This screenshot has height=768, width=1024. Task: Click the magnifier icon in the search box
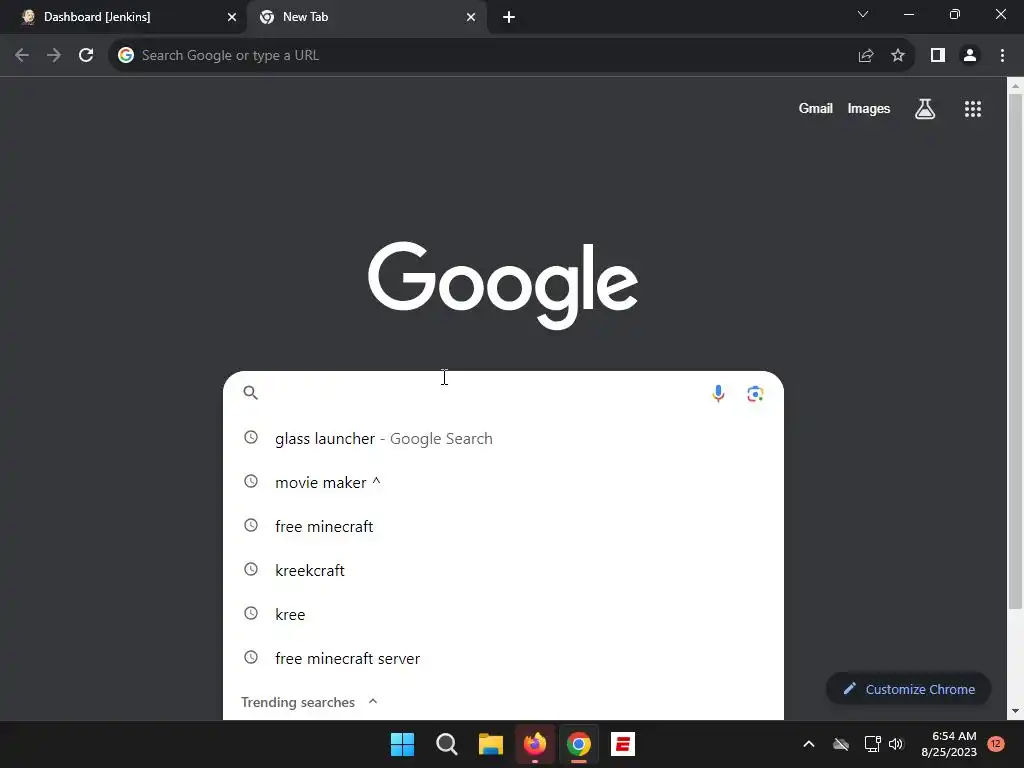251,392
